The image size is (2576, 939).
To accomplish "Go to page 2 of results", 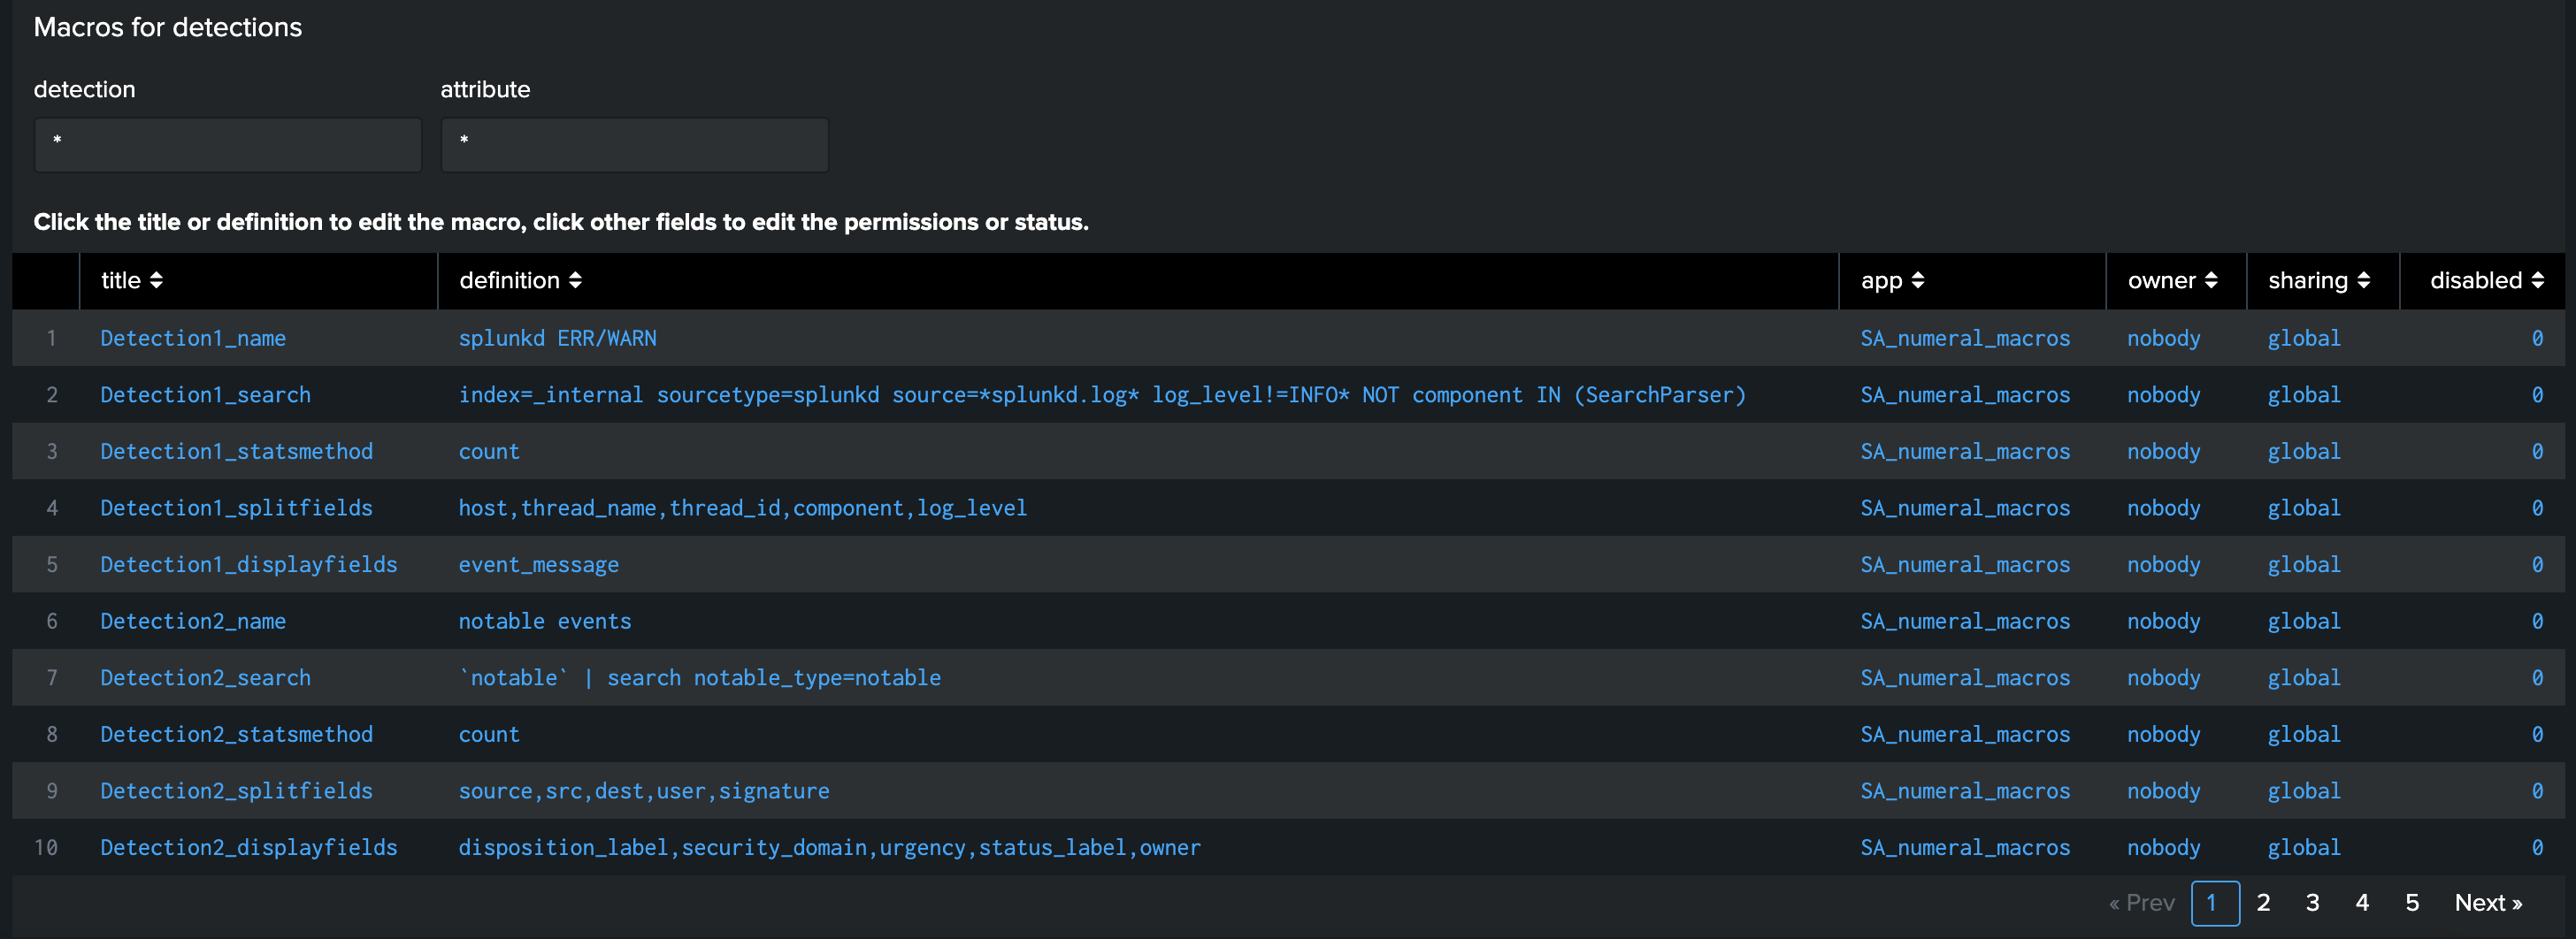I will [2263, 903].
